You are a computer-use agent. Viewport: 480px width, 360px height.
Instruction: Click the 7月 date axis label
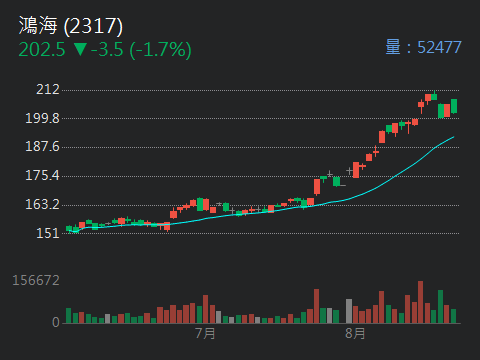tap(205, 333)
